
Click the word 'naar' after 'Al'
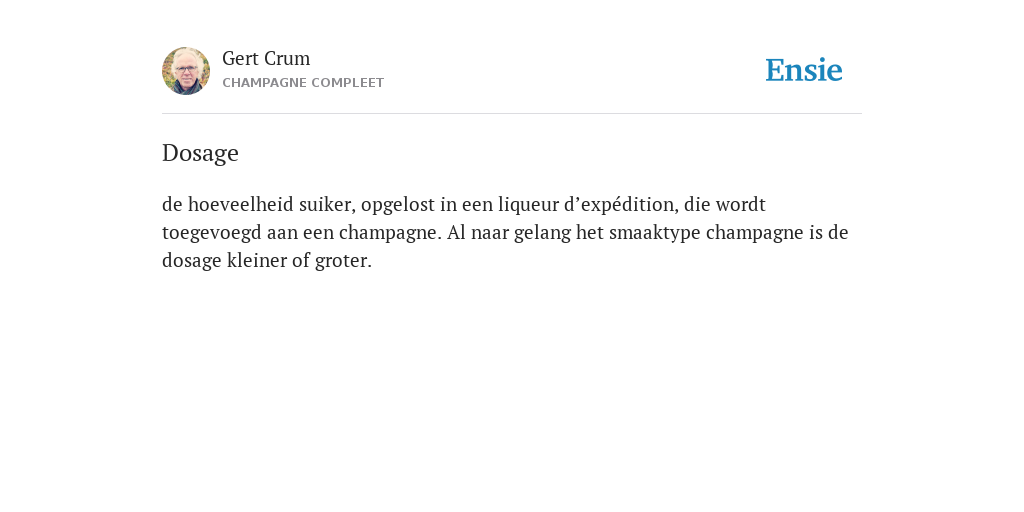tap(490, 233)
